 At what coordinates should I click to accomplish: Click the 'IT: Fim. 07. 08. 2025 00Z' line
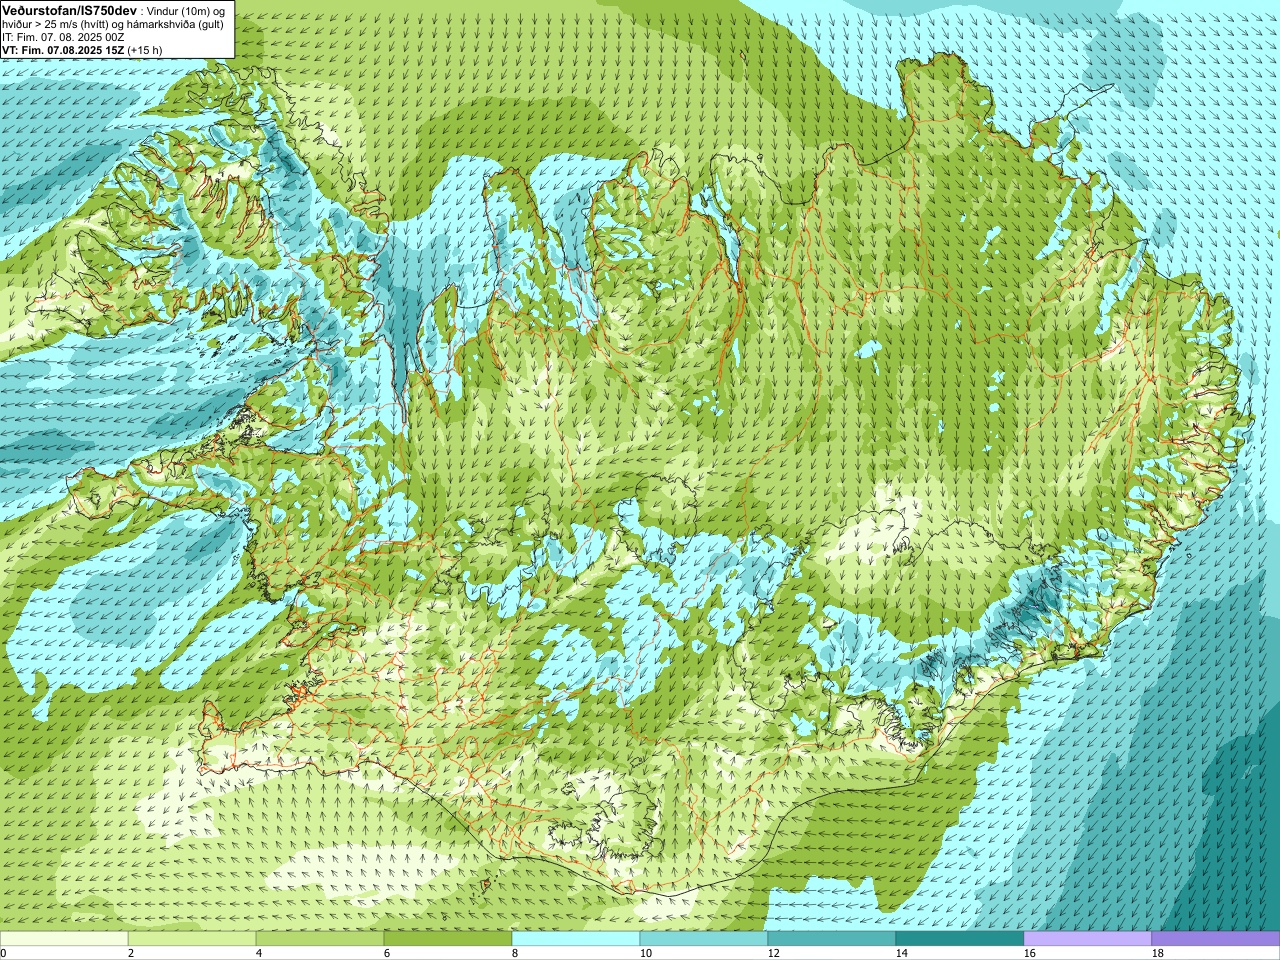pyautogui.click(x=63, y=37)
